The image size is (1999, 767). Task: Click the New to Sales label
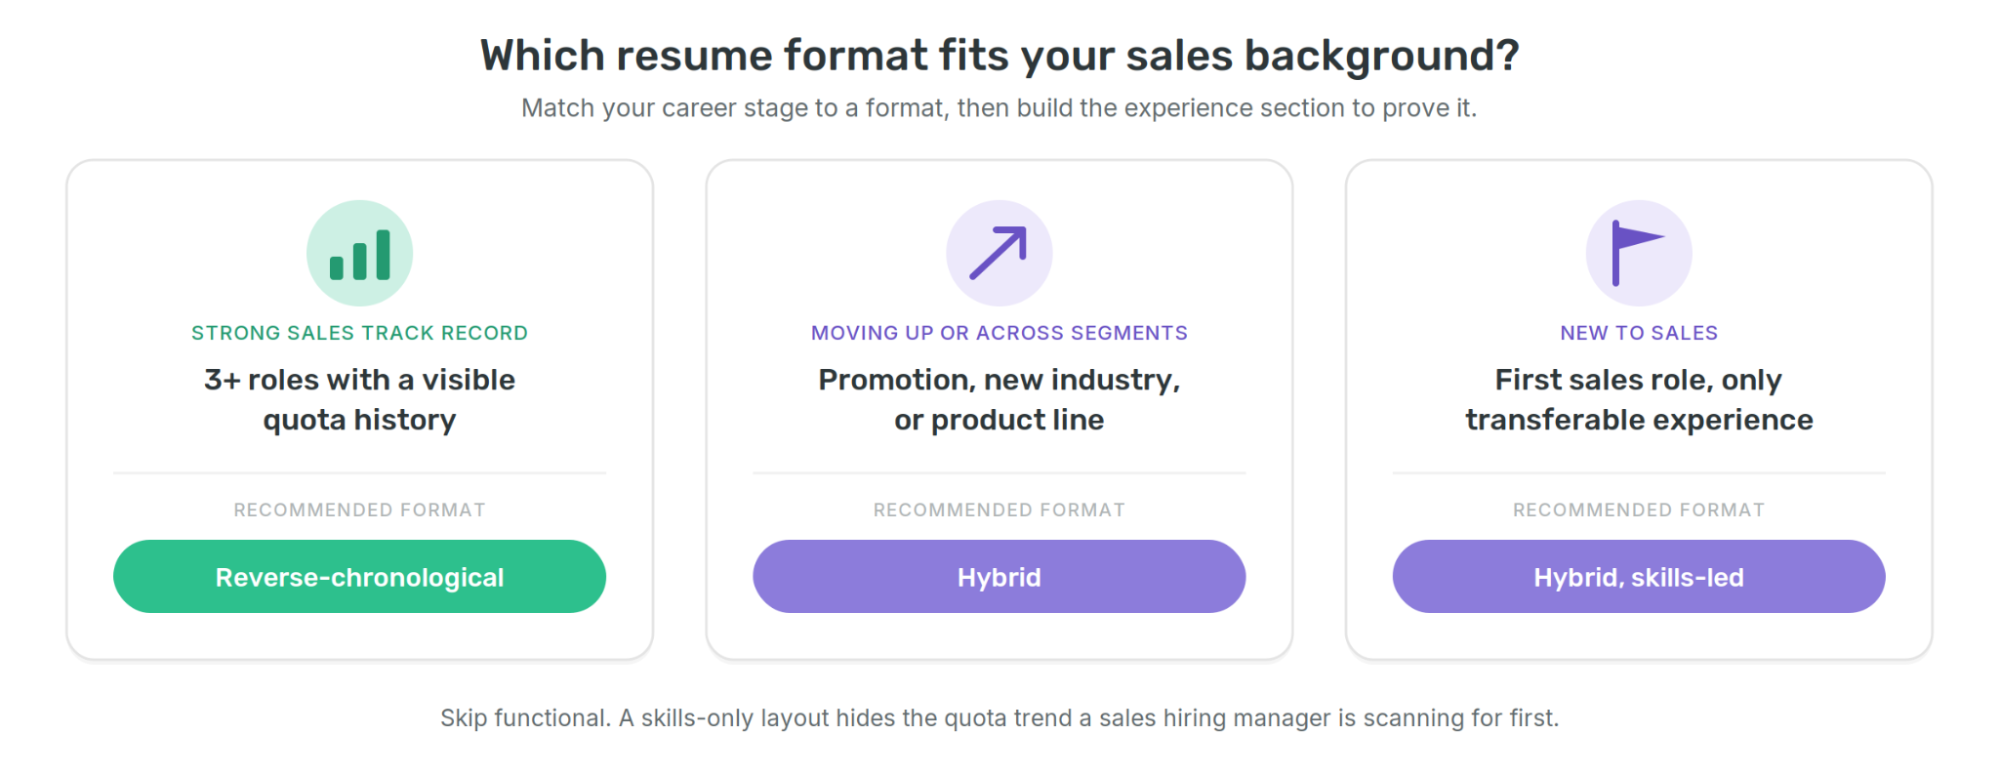[x=1638, y=333]
